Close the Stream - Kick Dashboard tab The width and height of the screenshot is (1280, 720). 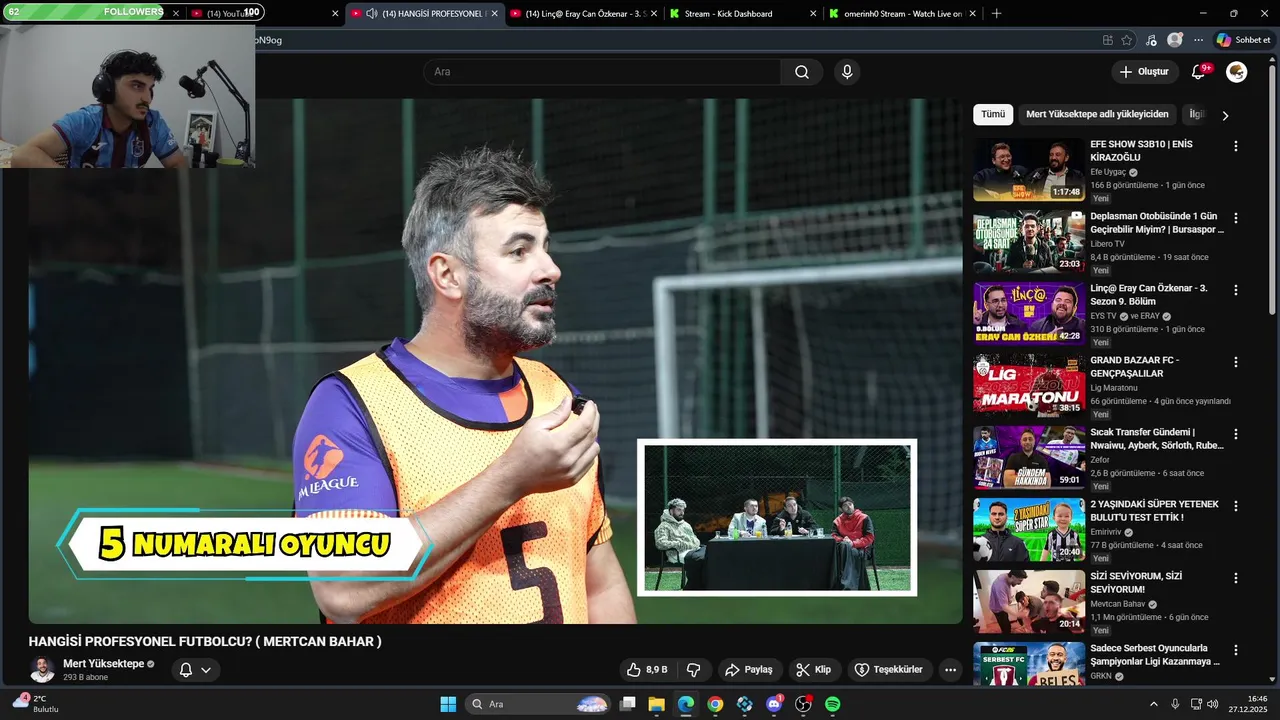coord(812,14)
